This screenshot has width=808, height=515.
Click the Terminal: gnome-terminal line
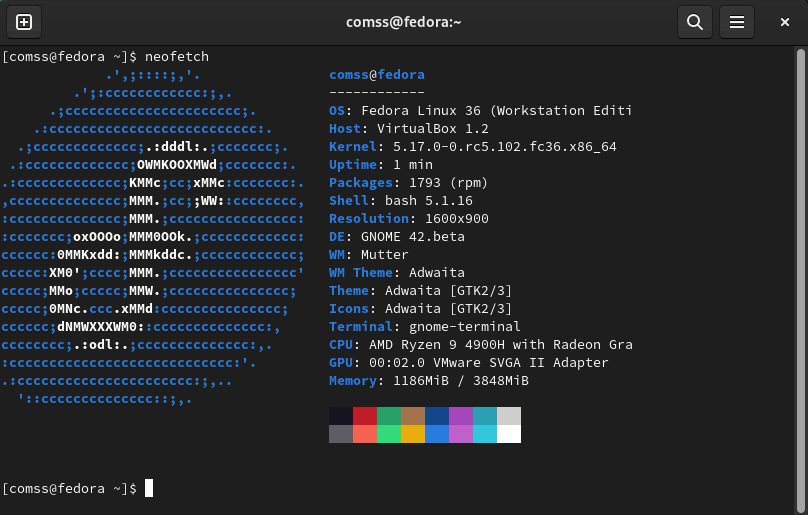point(424,327)
